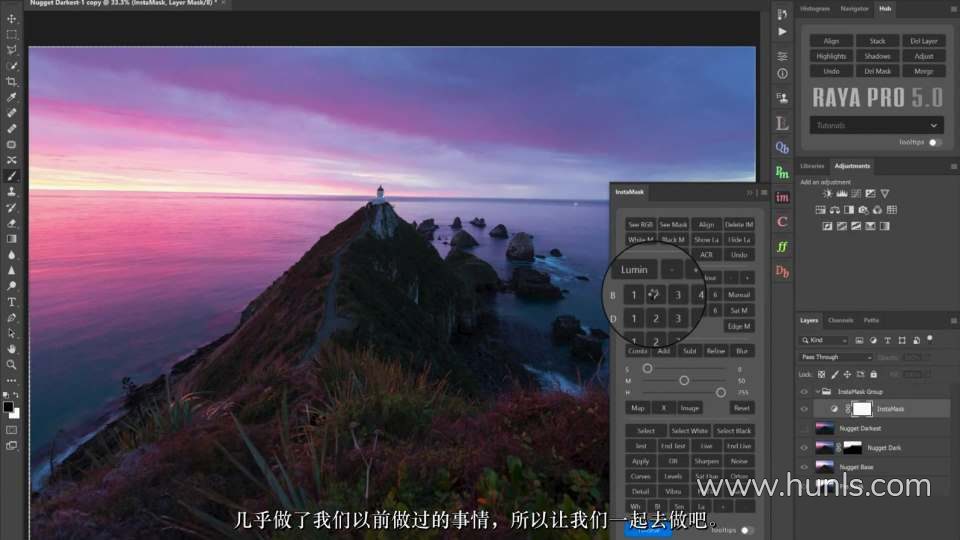Click the foreground color swatch
This screenshot has height=540, width=960.
(x=8, y=408)
